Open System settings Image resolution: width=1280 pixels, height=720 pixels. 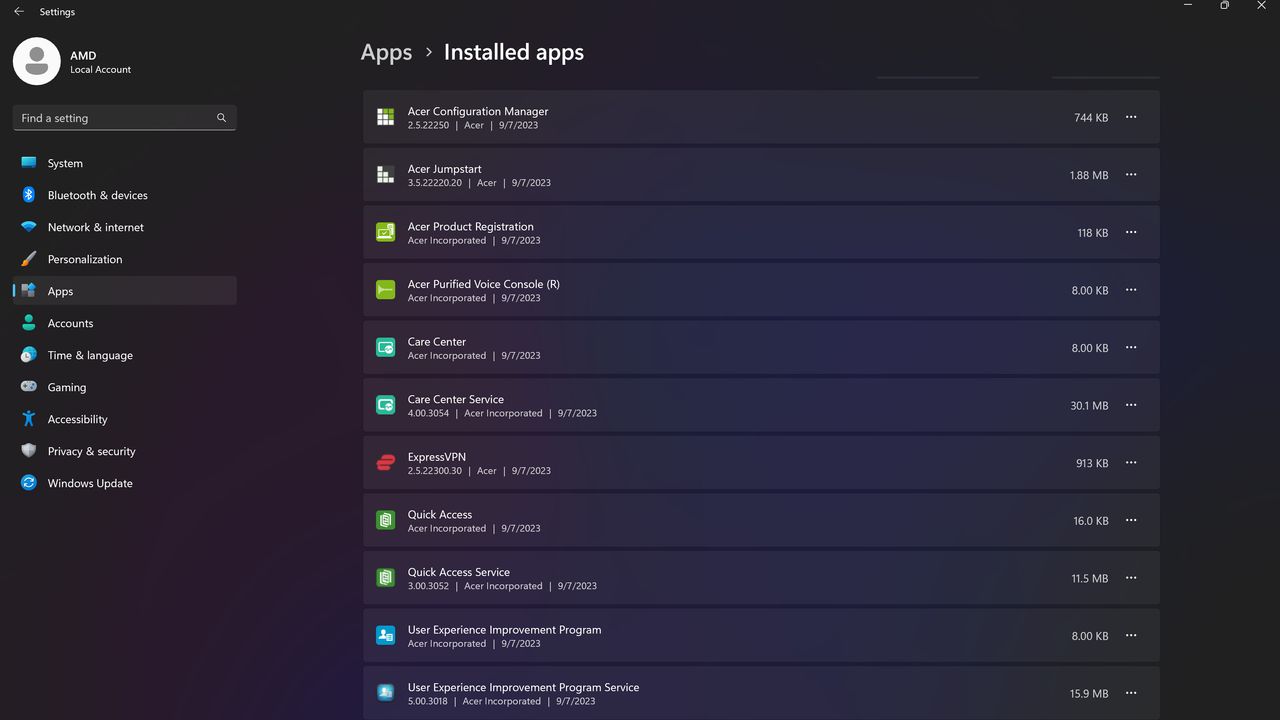pyautogui.click(x=125, y=163)
